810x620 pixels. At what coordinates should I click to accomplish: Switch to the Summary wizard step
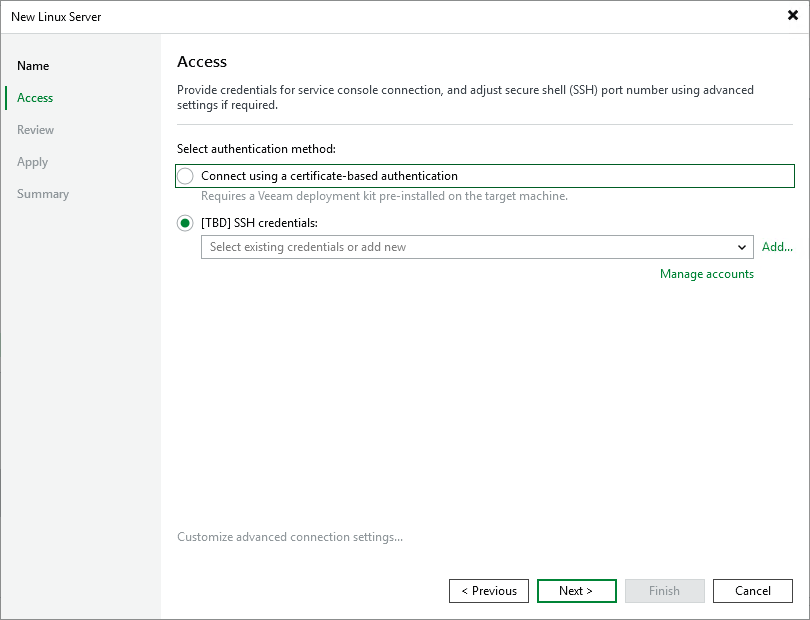tap(43, 194)
